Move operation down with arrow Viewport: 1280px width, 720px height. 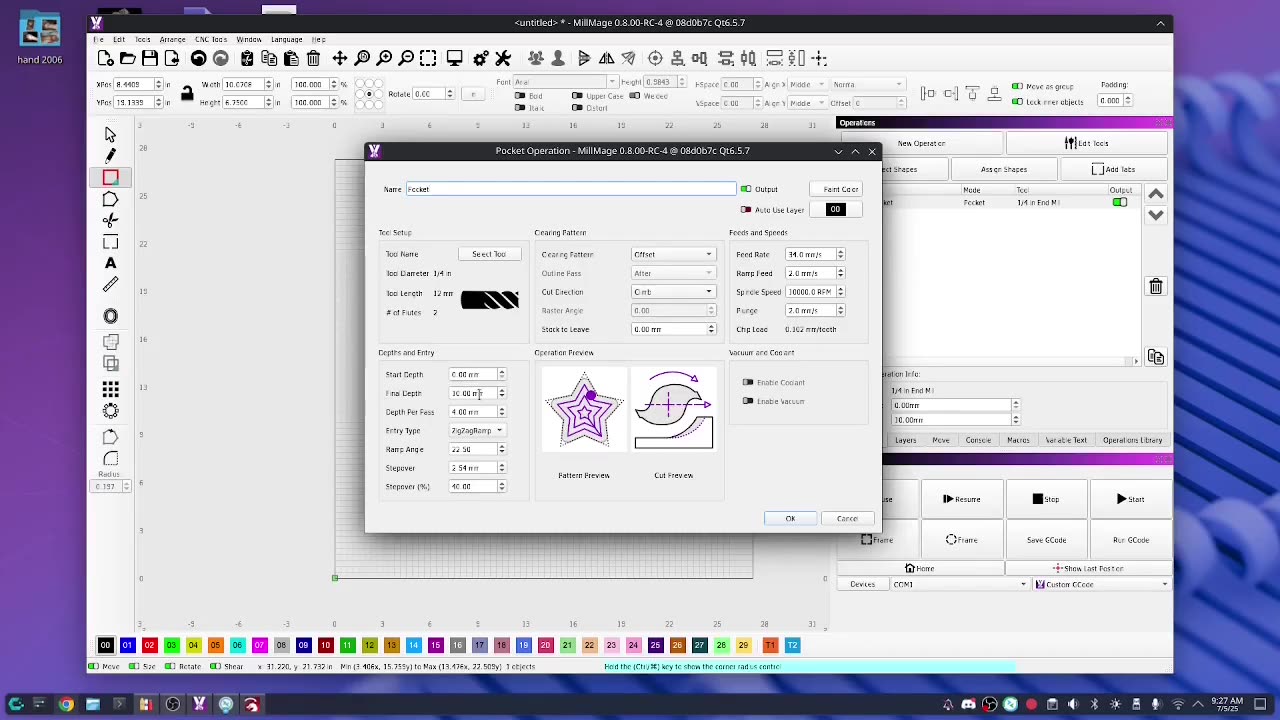click(1155, 215)
